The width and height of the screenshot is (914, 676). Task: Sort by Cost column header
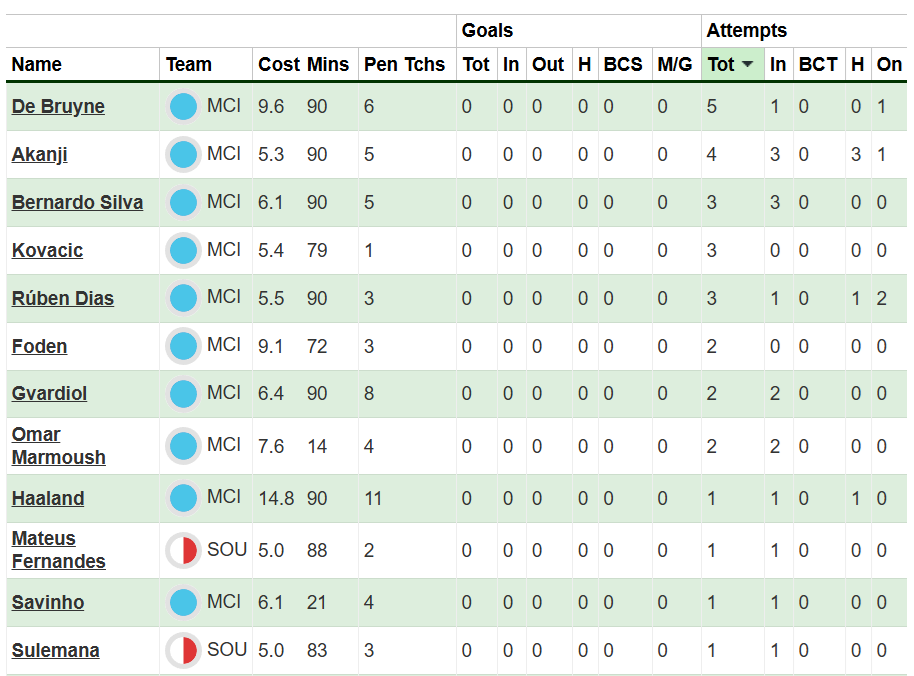point(278,65)
